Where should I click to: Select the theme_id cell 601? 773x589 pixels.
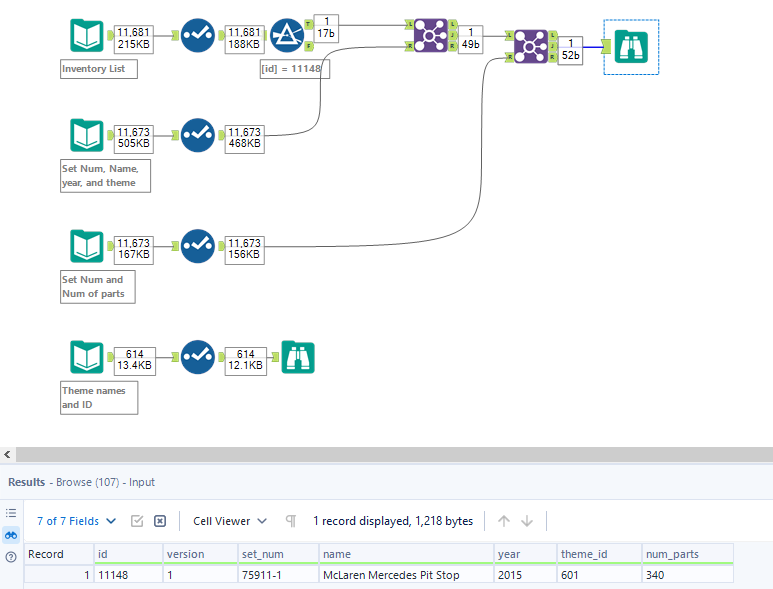pos(599,575)
